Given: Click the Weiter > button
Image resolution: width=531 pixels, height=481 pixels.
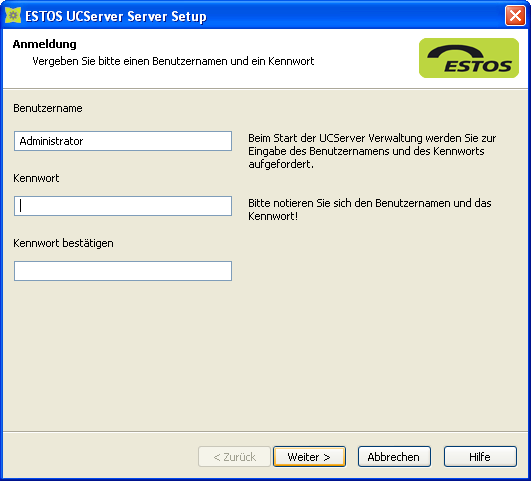Looking at the screenshot, I should coord(309,457).
